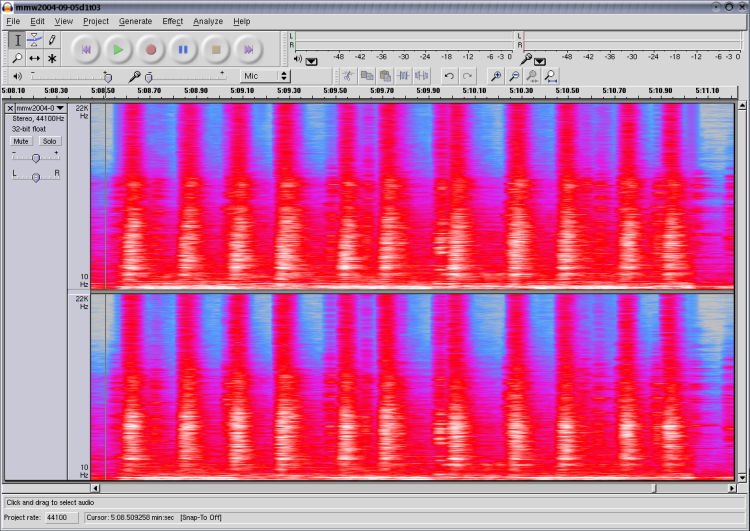Click the output speaker meter icon
Screen dimensions: 750x531
click(x=298, y=59)
